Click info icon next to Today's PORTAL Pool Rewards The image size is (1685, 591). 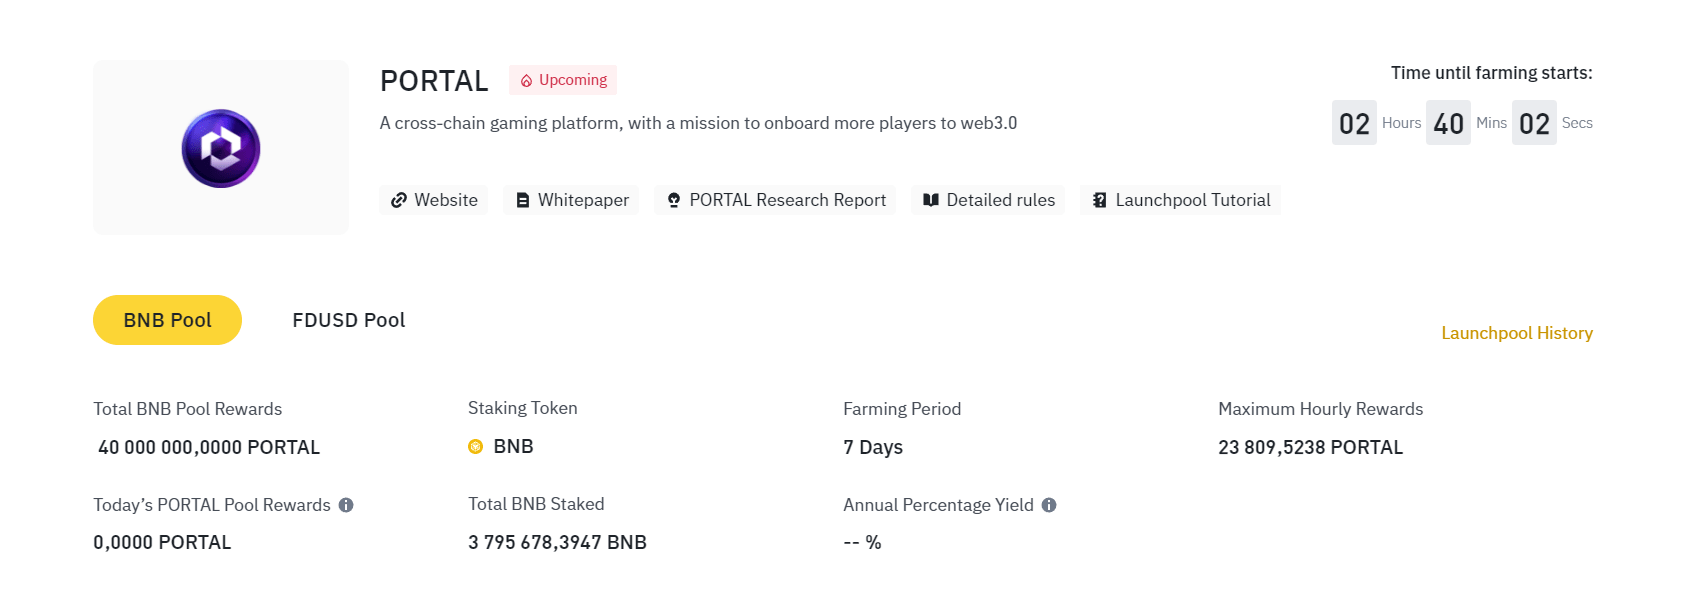346,505
